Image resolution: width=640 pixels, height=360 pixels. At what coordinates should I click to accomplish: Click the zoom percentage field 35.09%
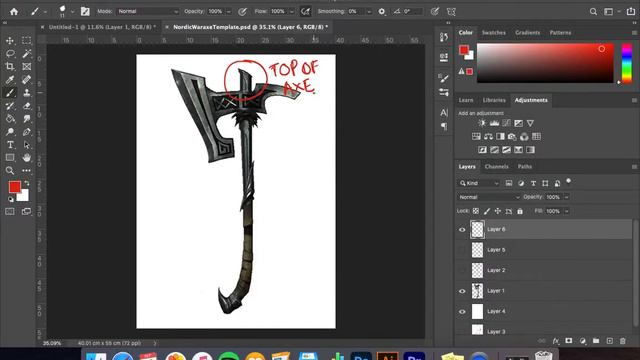point(52,343)
